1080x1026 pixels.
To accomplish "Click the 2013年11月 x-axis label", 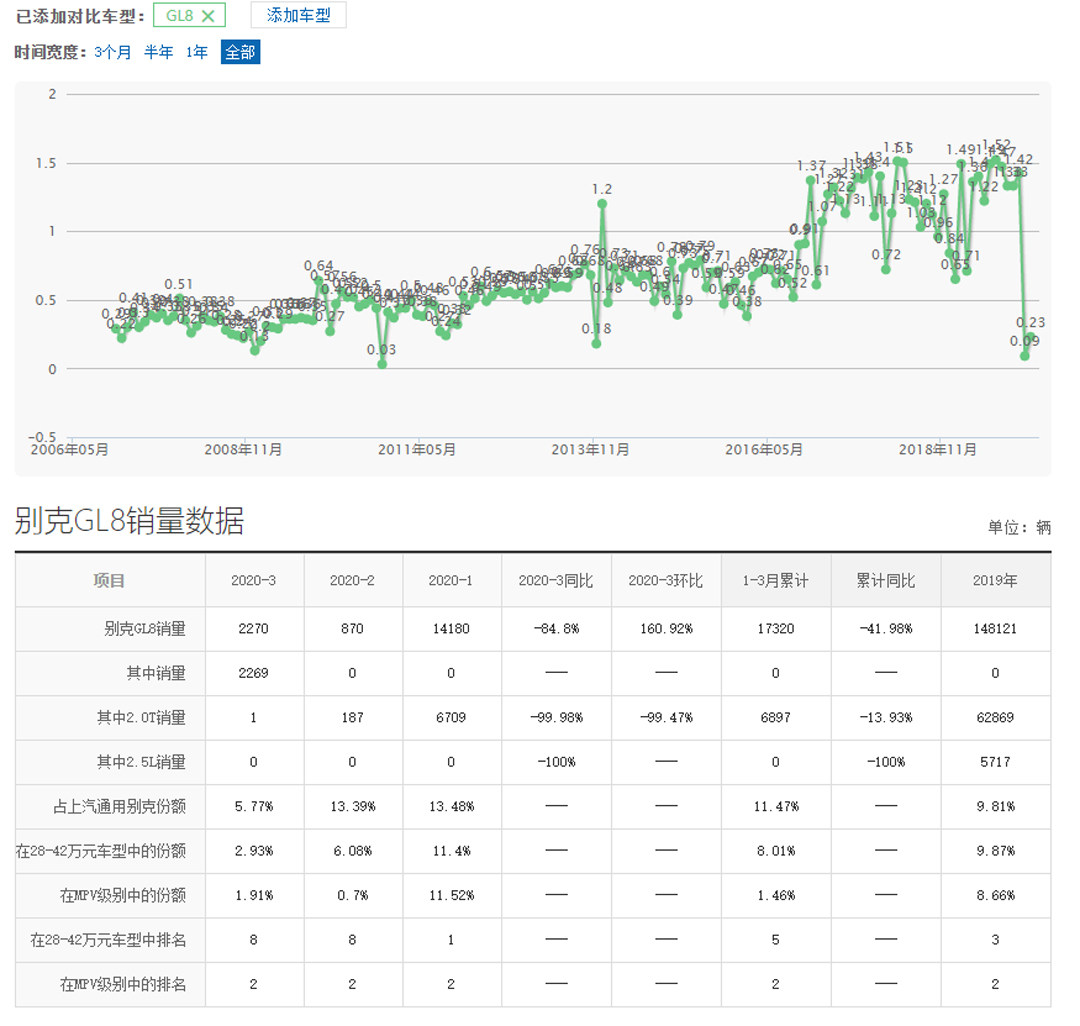I will point(590,450).
